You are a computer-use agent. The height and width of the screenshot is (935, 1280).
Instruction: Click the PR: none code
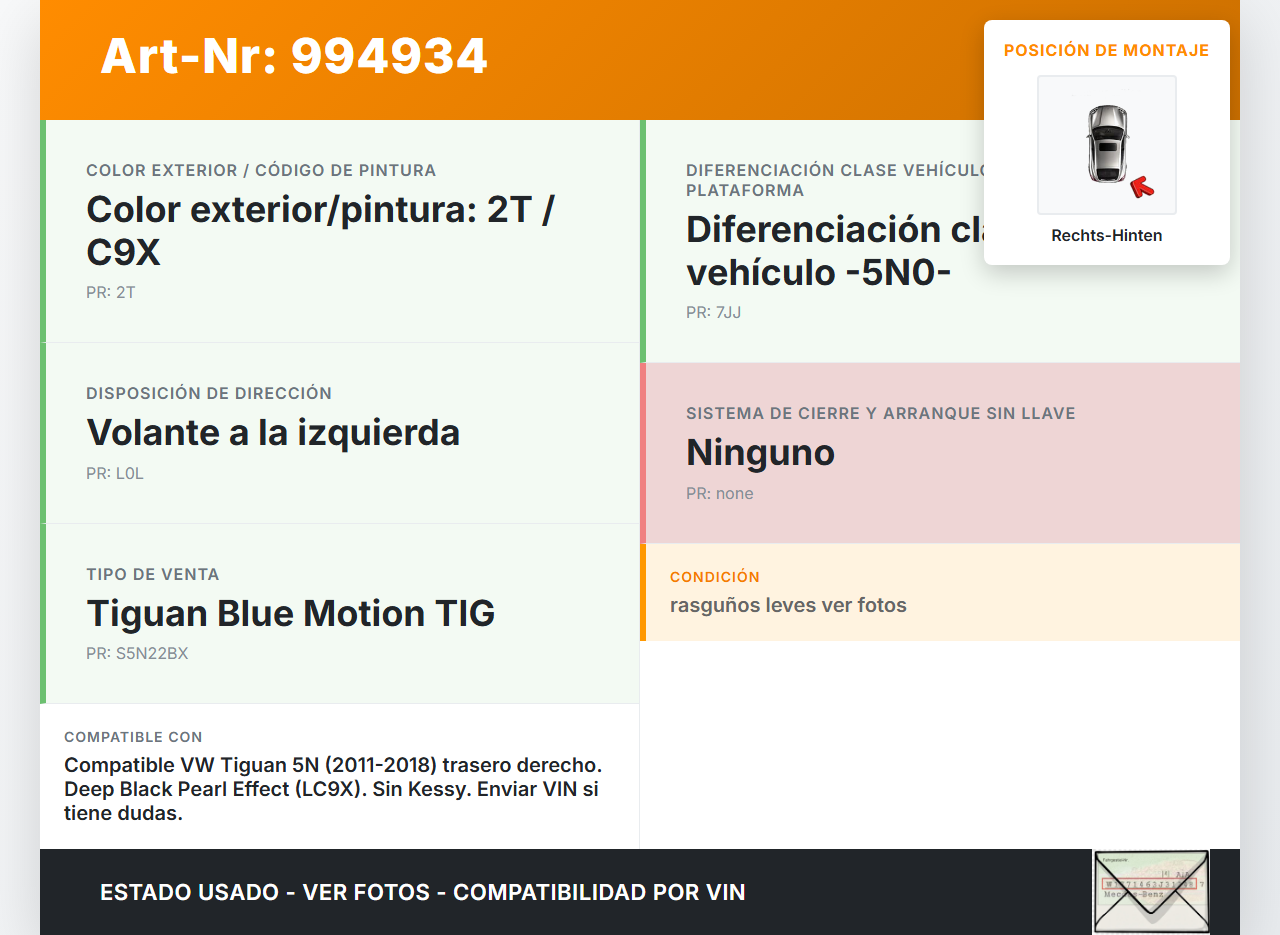720,494
